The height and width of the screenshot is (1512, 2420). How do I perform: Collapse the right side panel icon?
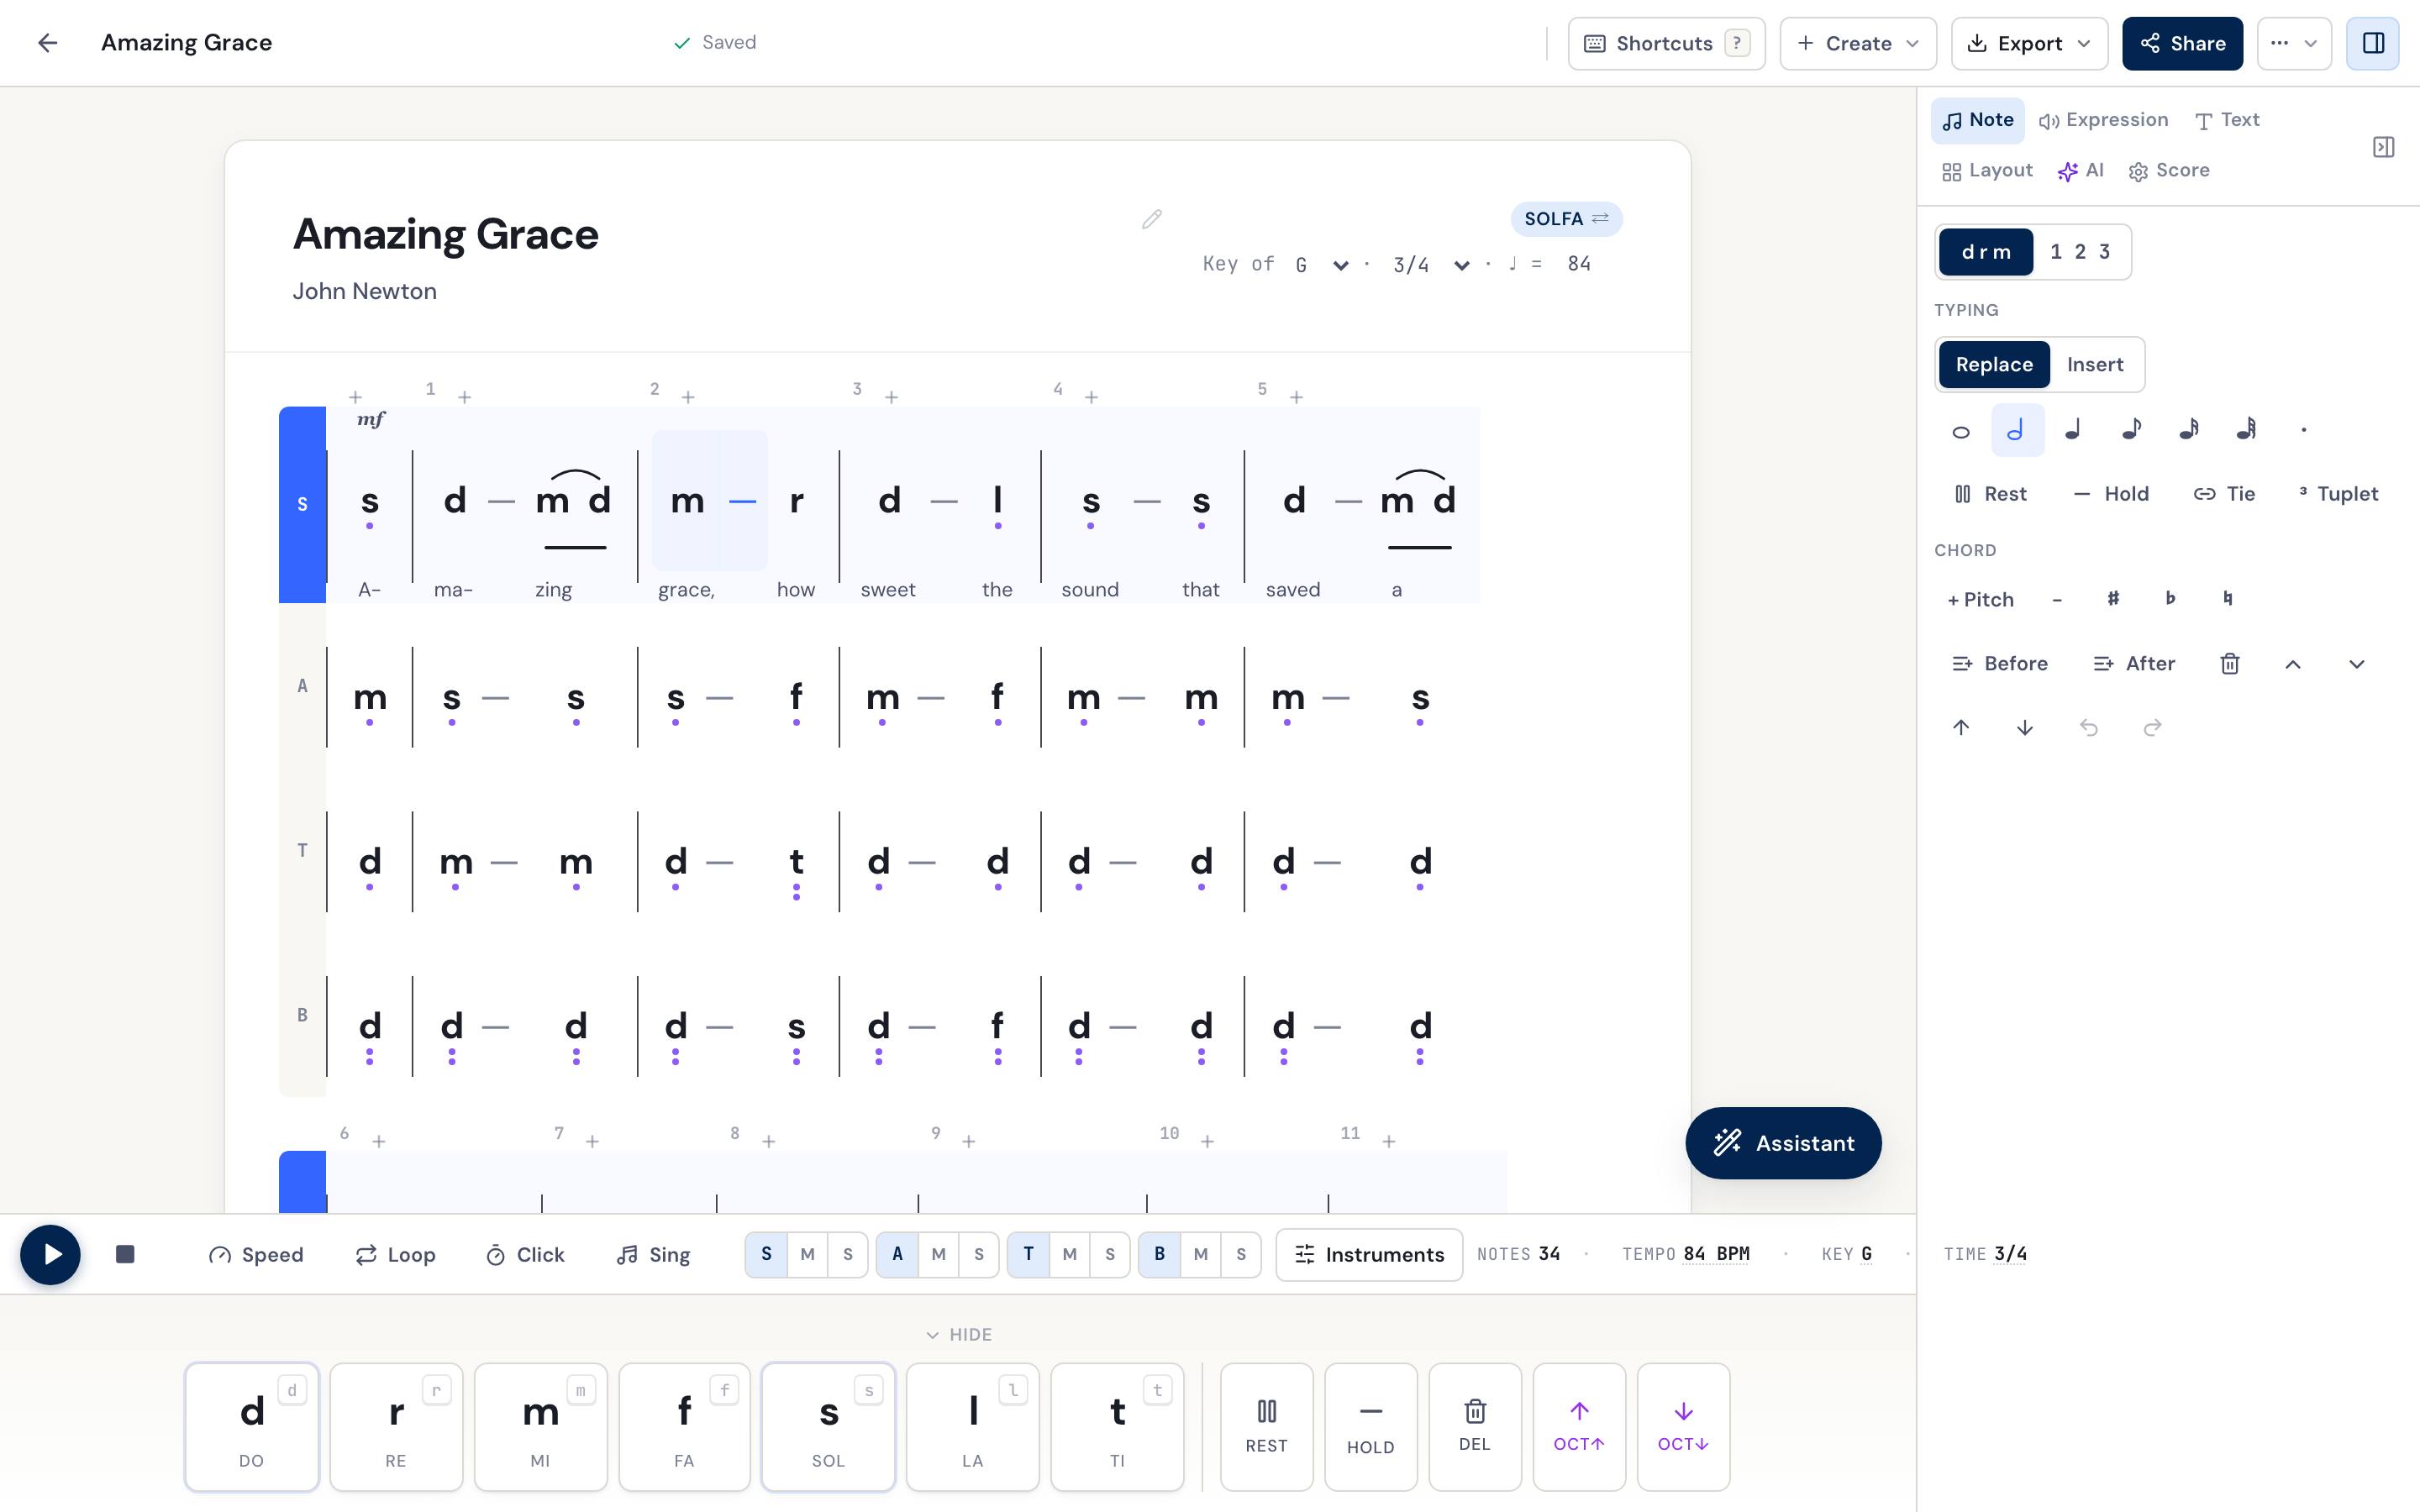coord(2383,147)
